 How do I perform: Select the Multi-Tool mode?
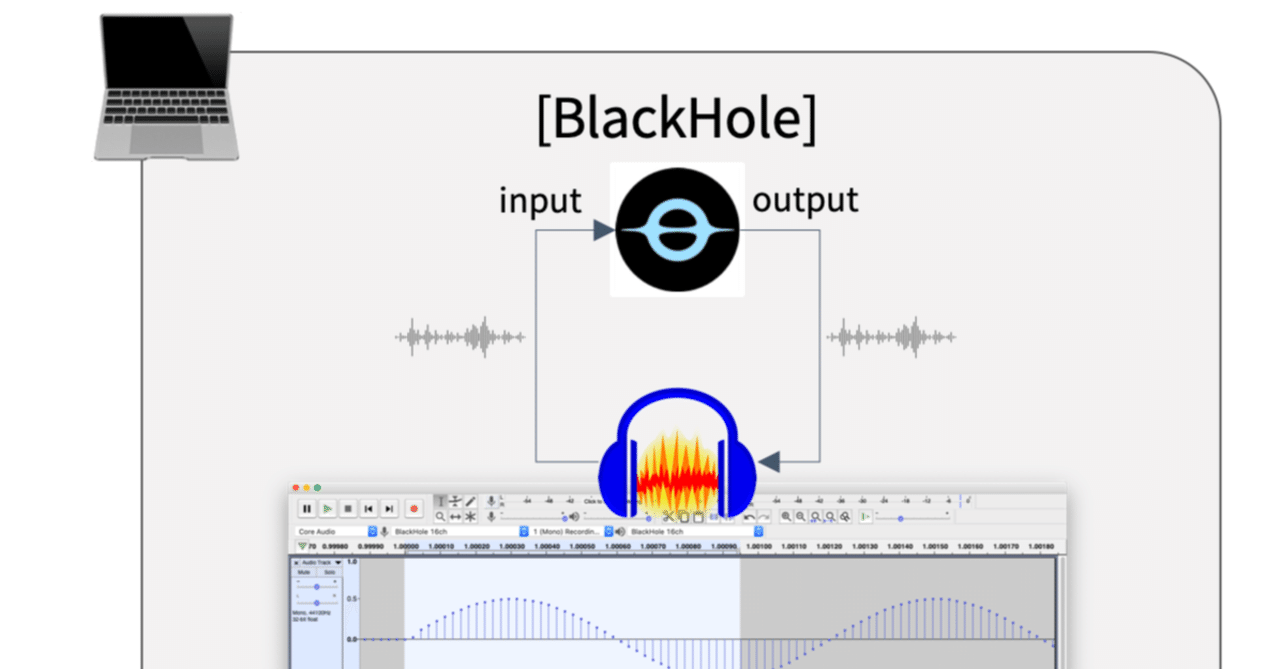click(x=471, y=516)
